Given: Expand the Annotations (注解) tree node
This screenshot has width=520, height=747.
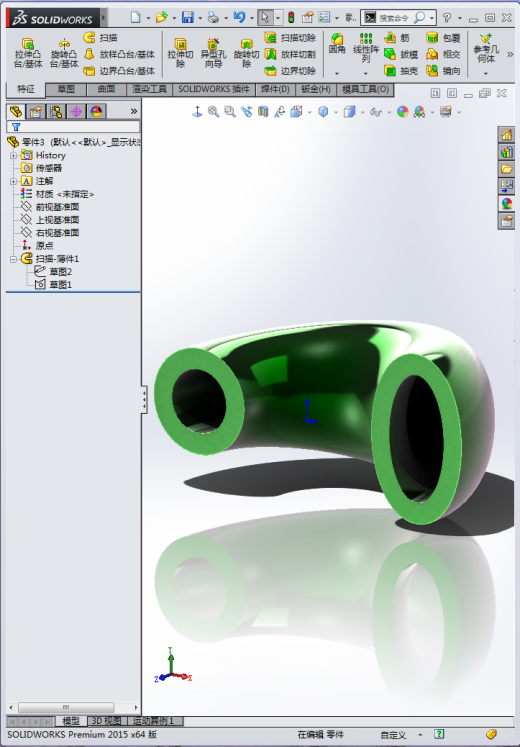Looking at the screenshot, I should coord(13,181).
